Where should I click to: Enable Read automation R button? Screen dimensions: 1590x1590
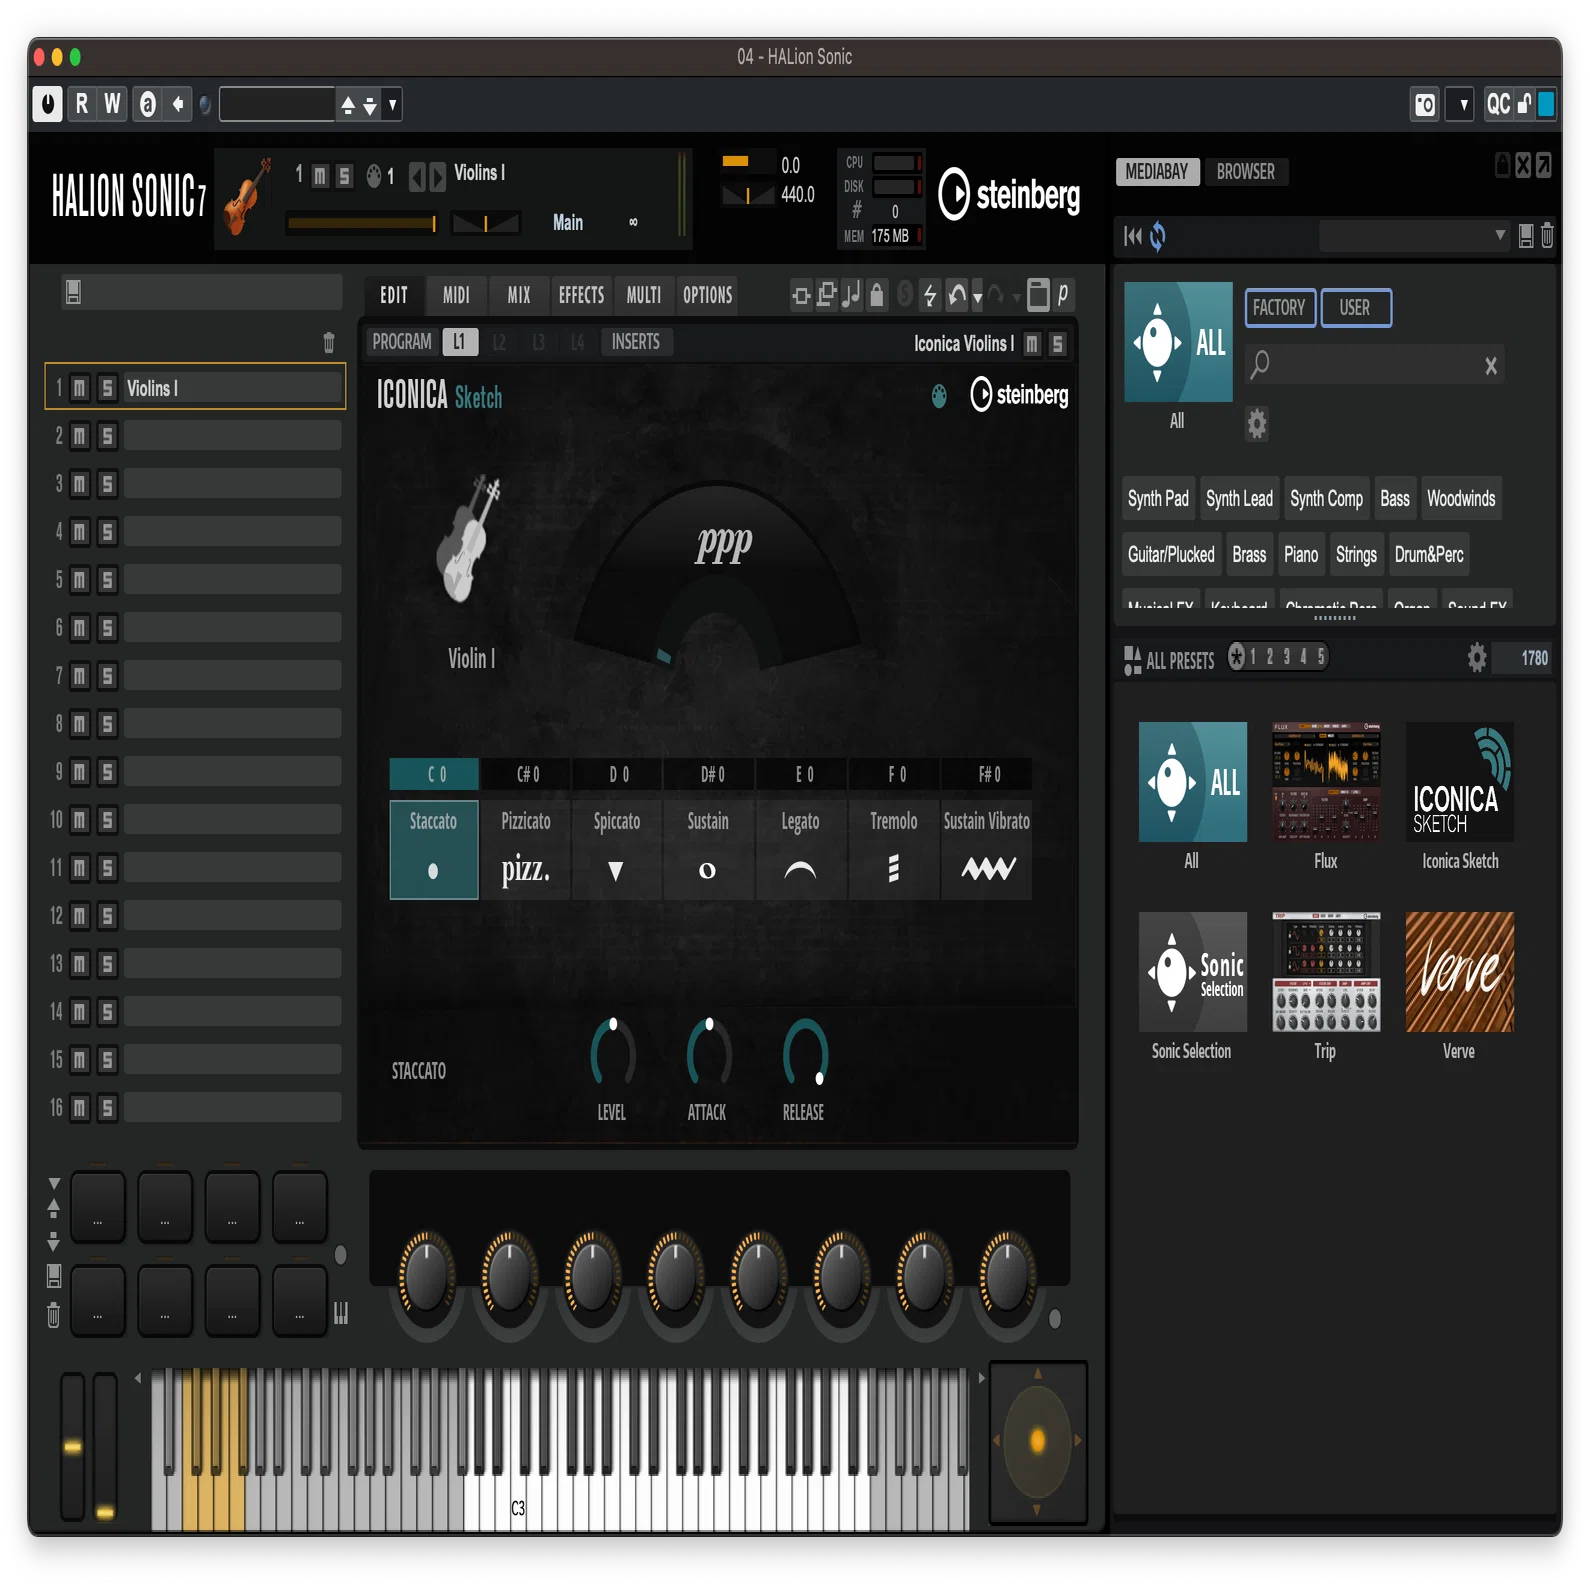[82, 104]
